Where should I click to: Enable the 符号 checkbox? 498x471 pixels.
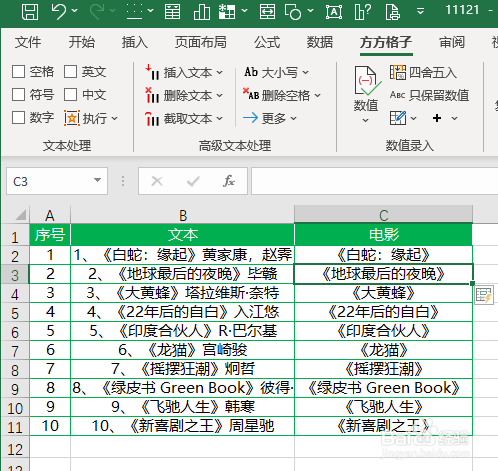point(18,95)
